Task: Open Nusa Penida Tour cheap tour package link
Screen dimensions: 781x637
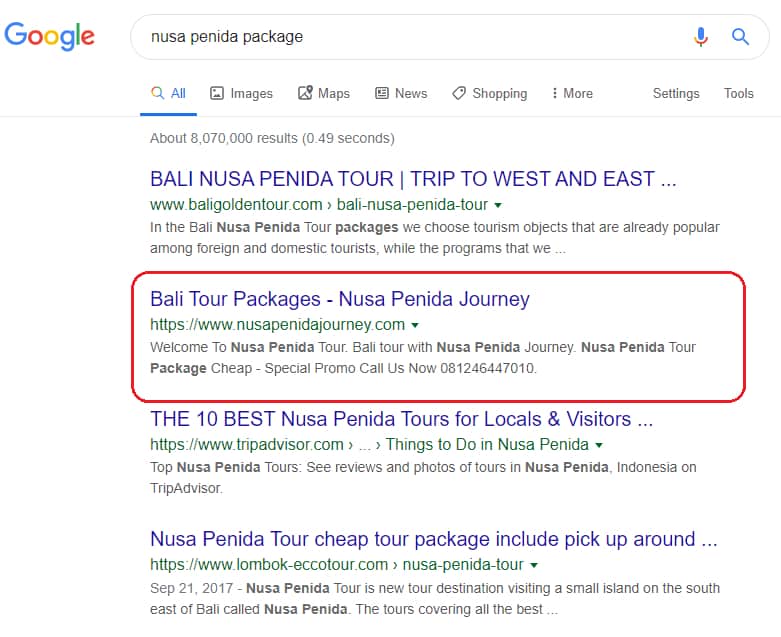Action: pyautogui.click(x=433, y=539)
